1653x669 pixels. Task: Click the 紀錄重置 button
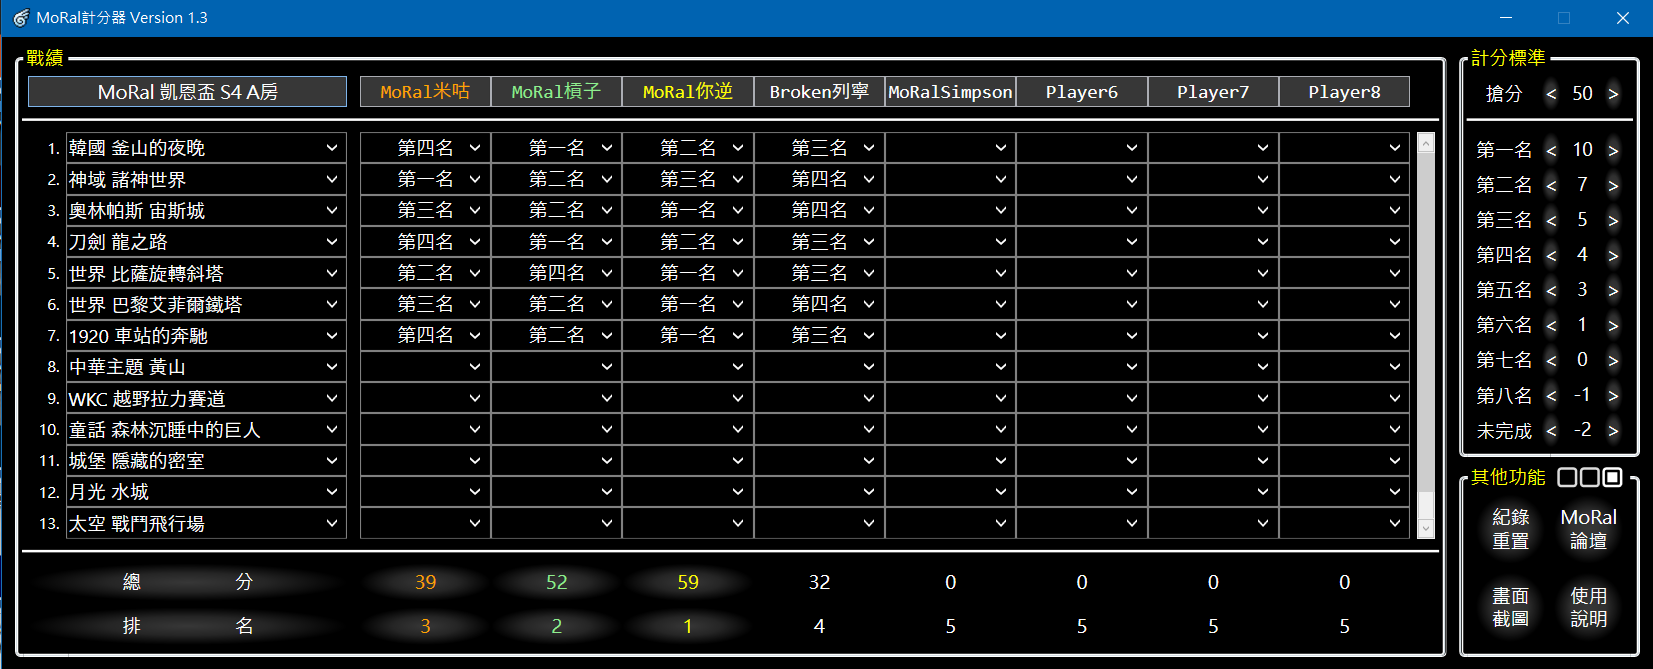point(1510,529)
